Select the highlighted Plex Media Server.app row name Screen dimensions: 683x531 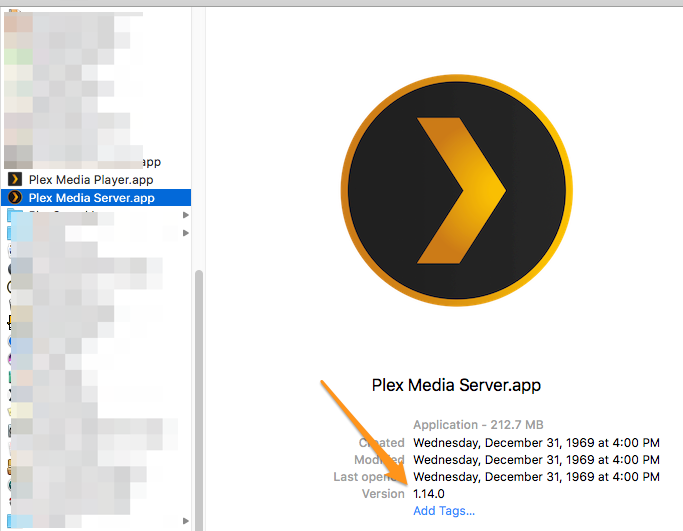click(x=91, y=198)
